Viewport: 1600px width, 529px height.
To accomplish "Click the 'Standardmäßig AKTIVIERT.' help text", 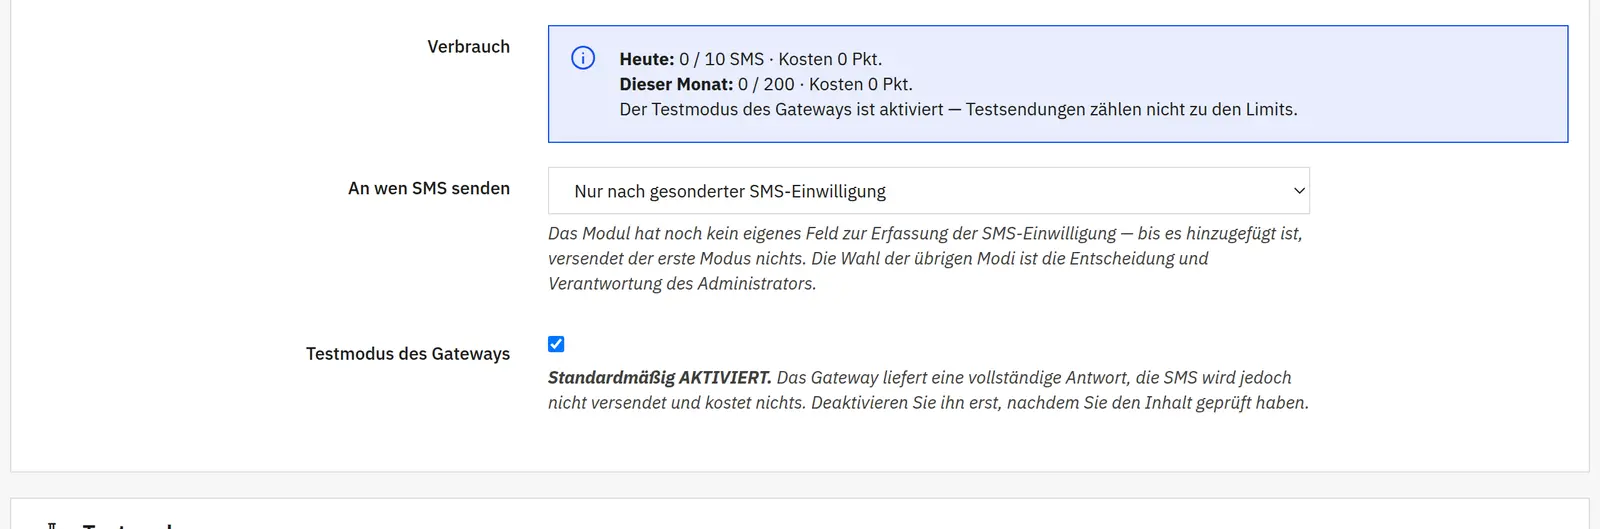I will [928, 390].
